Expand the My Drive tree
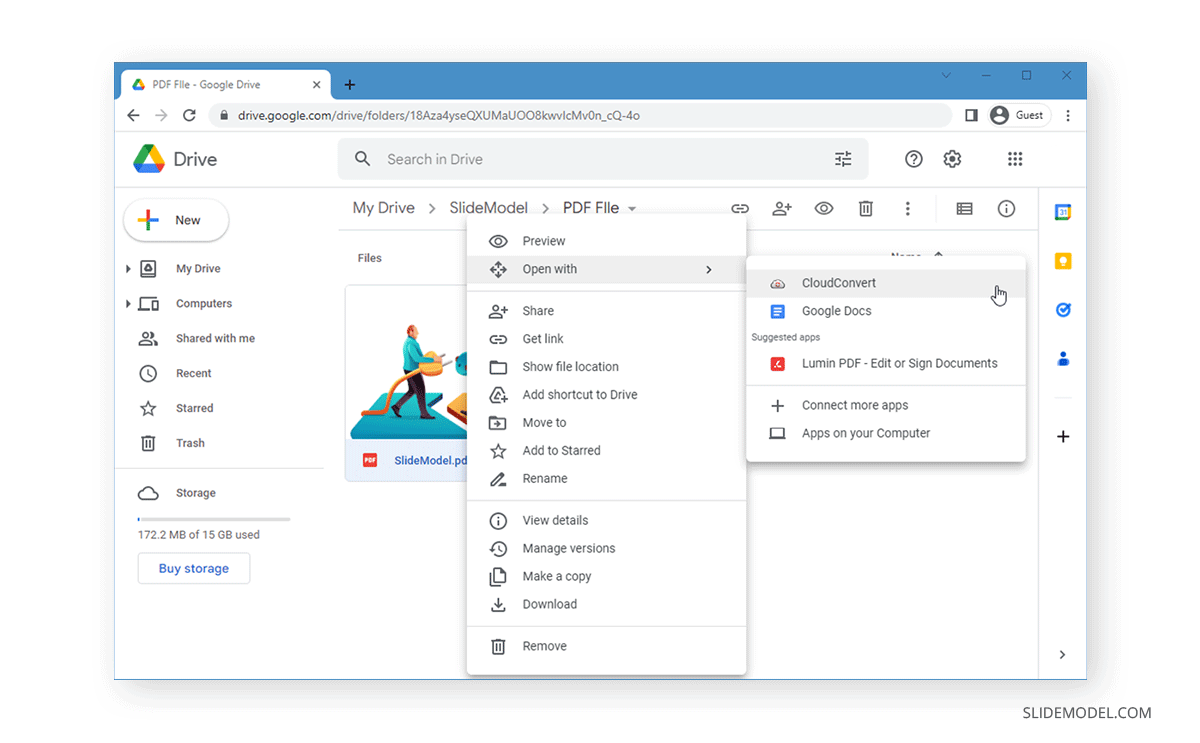 click(x=128, y=269)
